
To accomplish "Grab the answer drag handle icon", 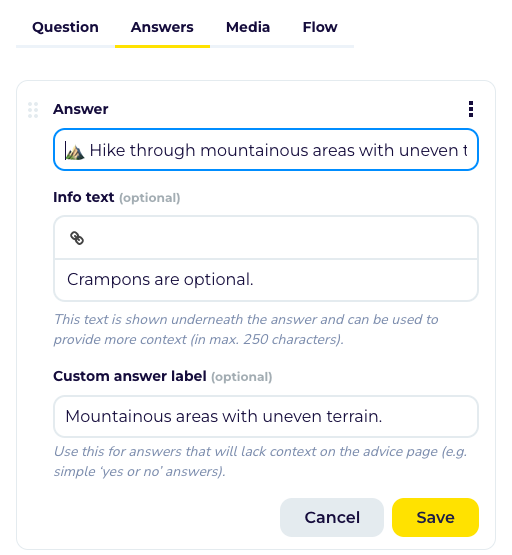I will point(33,110).
